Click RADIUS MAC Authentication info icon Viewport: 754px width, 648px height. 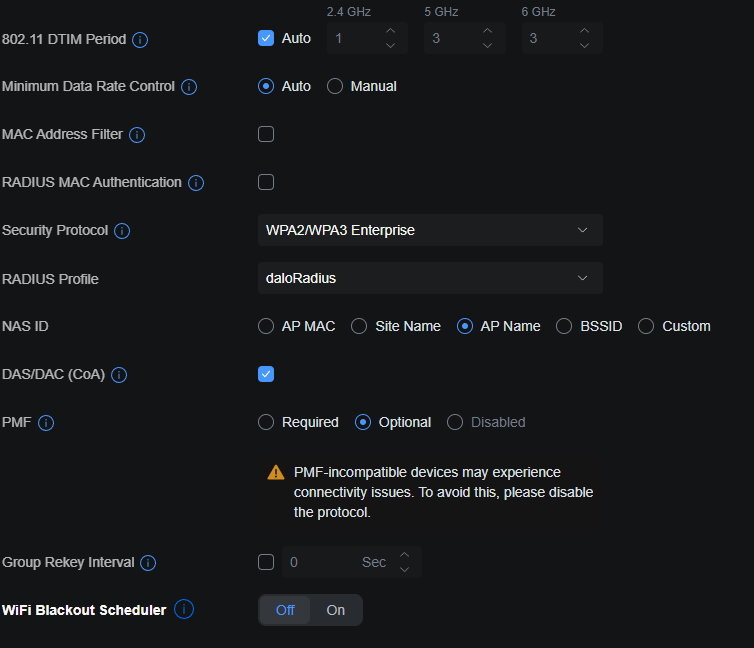click(x=196, y=183)
